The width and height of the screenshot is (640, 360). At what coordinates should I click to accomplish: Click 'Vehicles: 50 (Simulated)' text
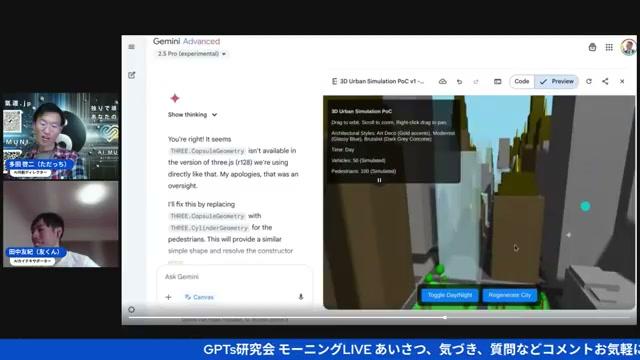coord(358,160)
